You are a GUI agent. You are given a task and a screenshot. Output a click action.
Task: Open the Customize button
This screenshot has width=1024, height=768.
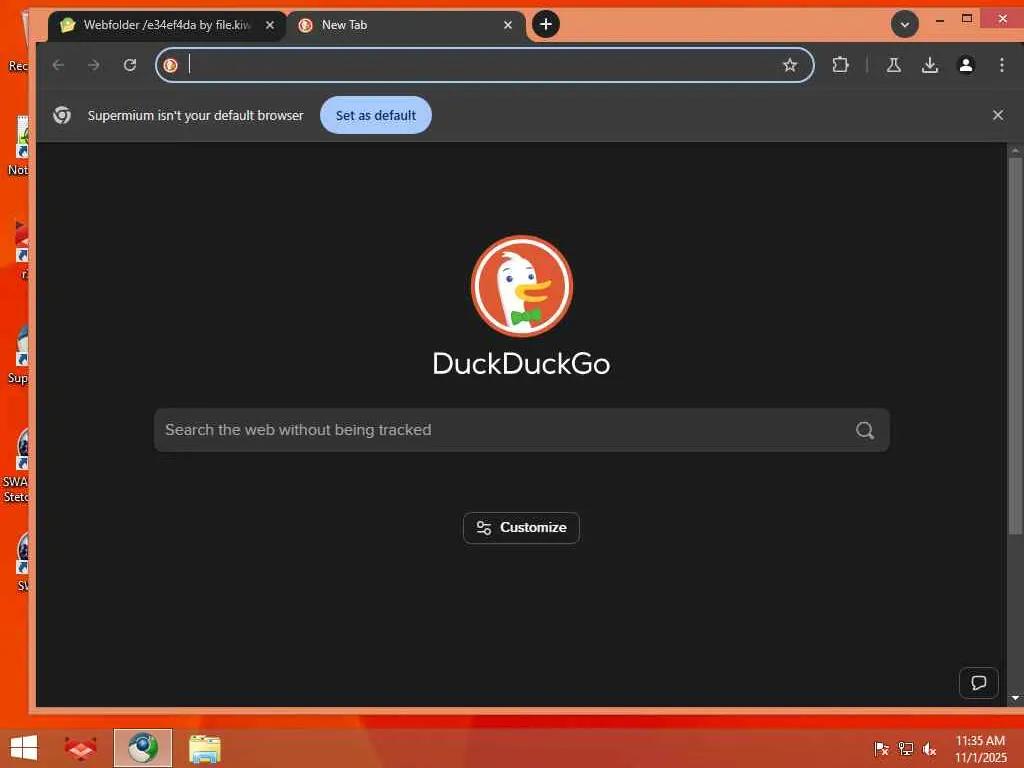(521, 528)
